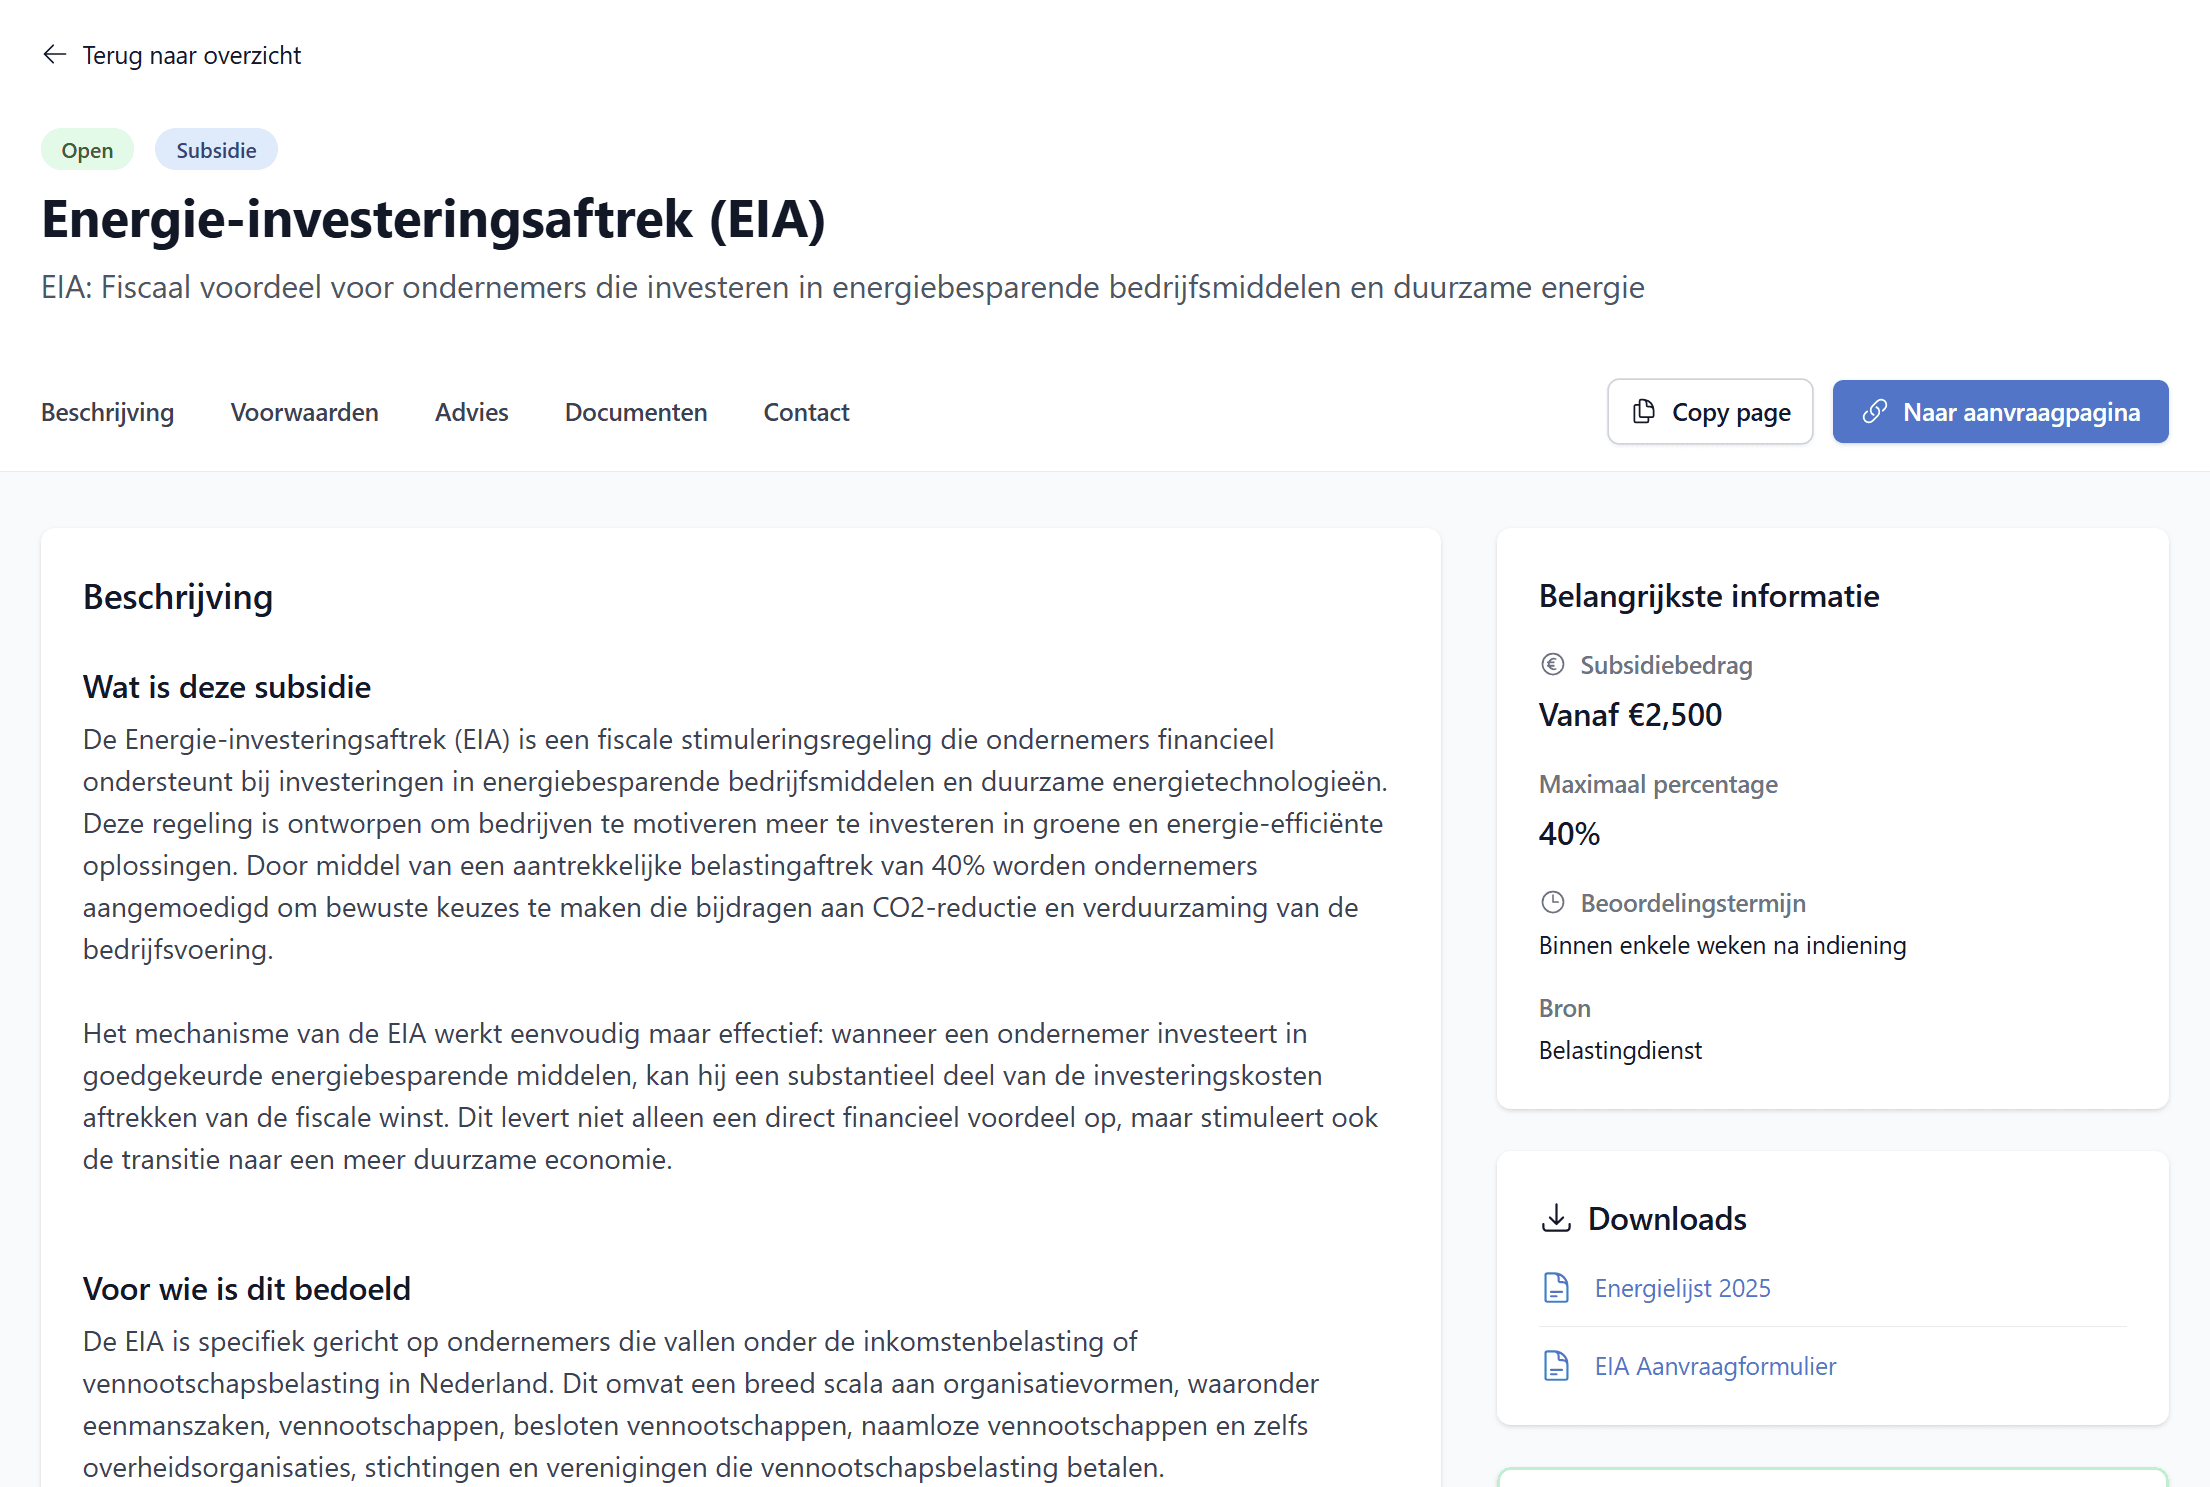Click the green Open status badge
Viewport: 2210px width, 1487px height.
(87, 148)
